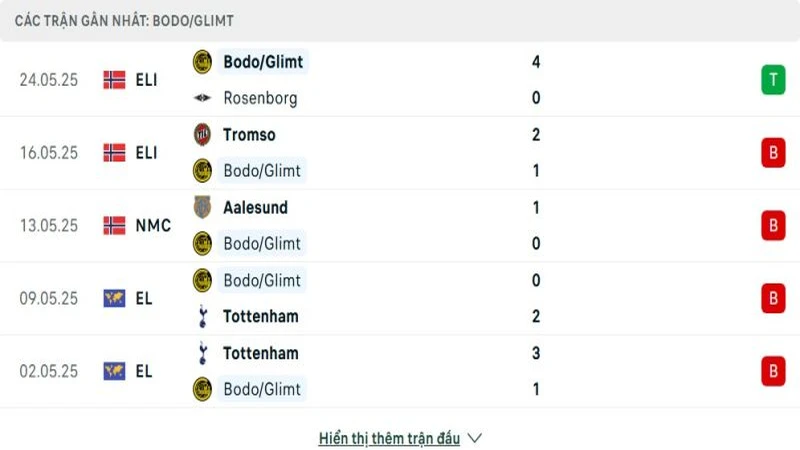800x450 pixels.
Task: Click the Europa League flag icon for 02.05.25
Action: point(114,371)
